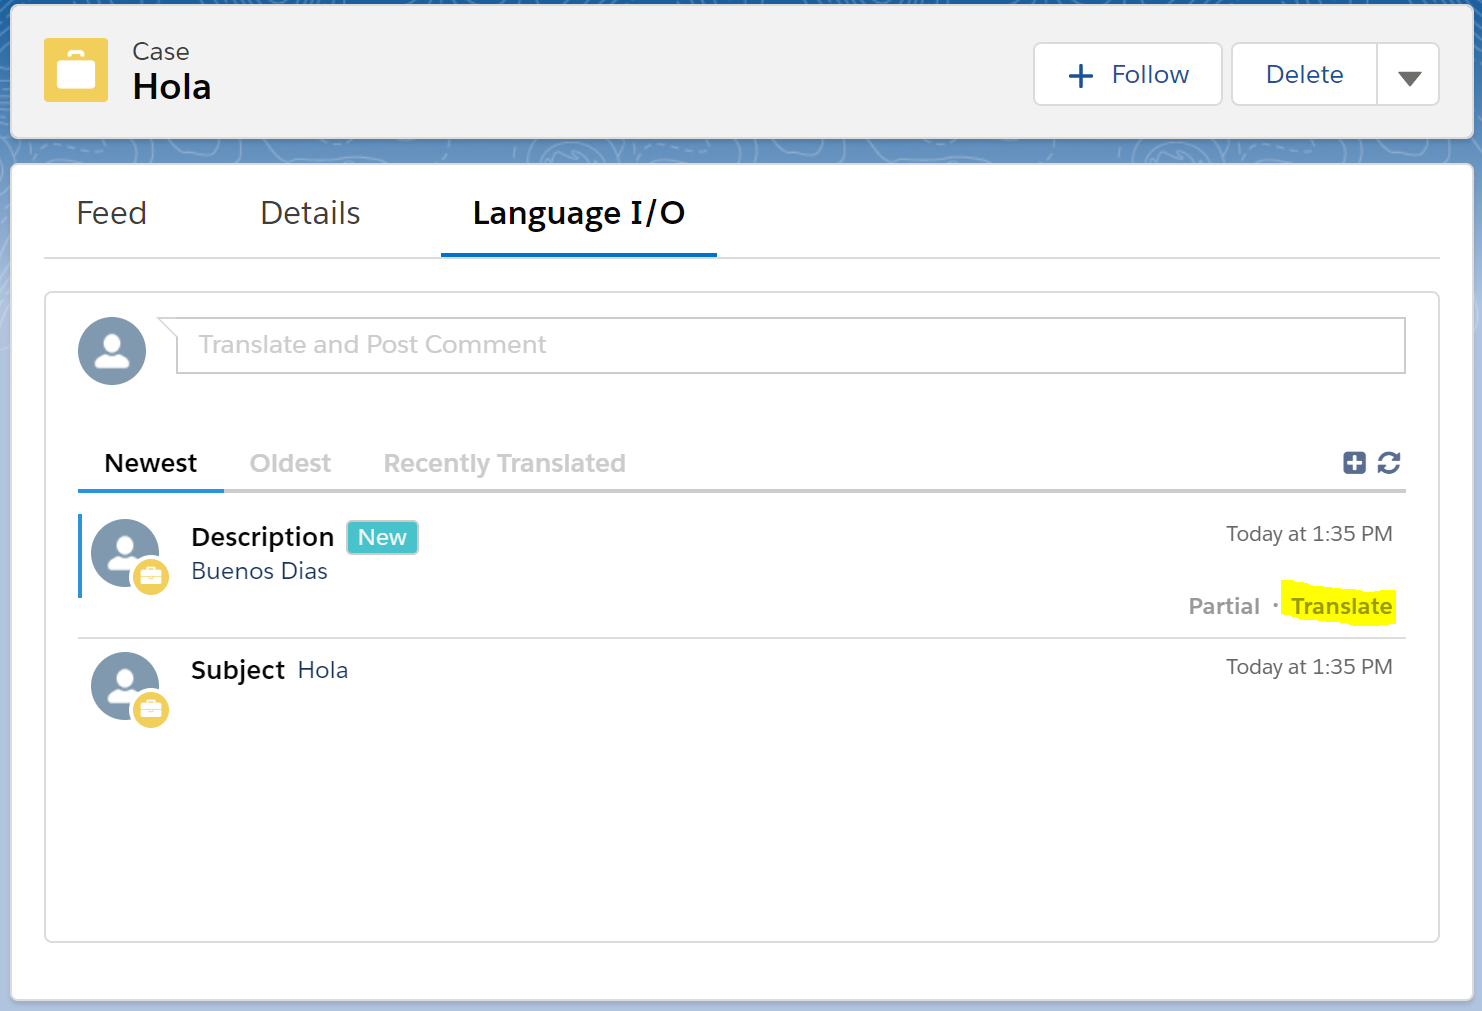Open the dropdown arrow beside Delete
The image size is (1482, 1011).
1409,75
